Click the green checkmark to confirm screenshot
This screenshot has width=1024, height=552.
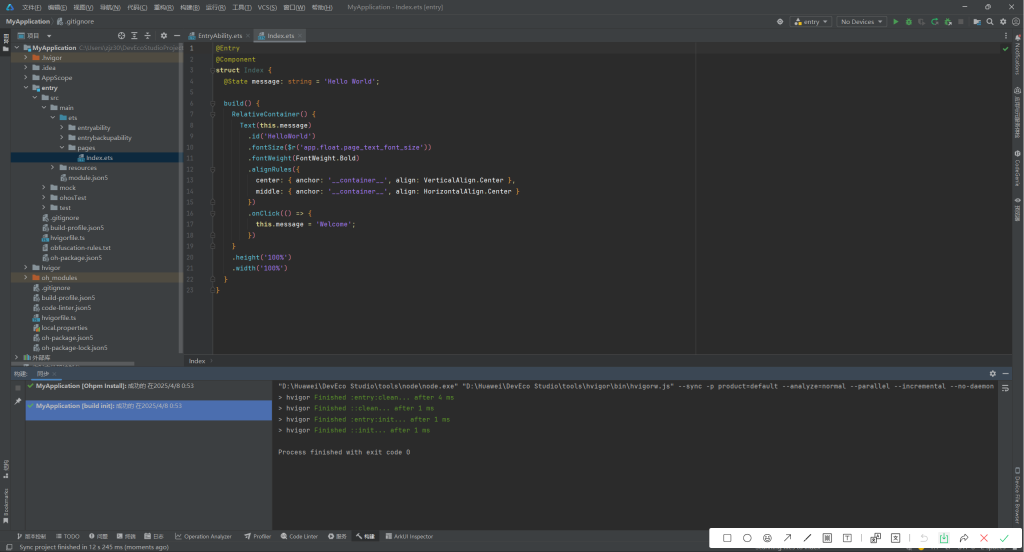pyautogui.click(x=1004, y=538)
